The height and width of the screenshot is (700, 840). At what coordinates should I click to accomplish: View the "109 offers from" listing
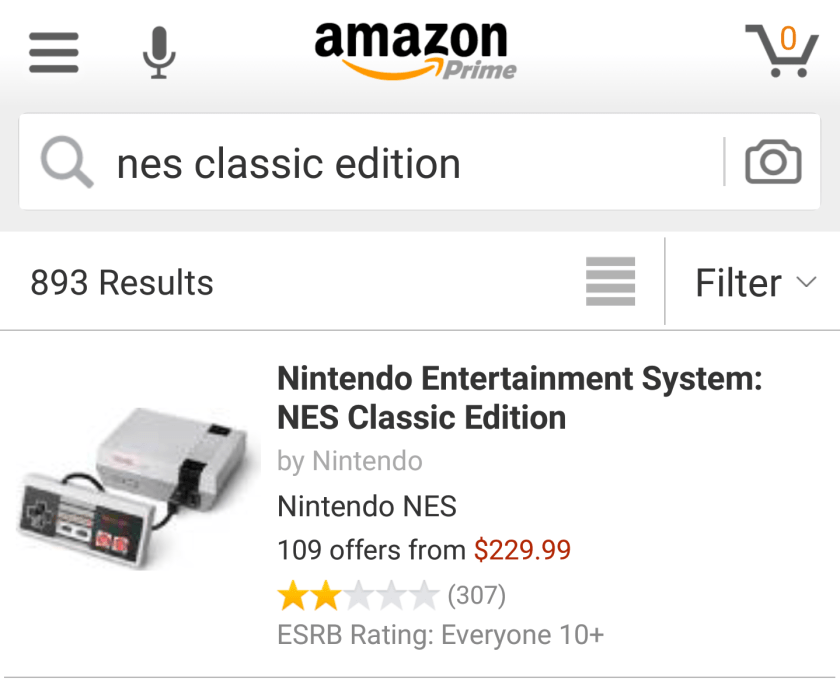click(371, 550)
